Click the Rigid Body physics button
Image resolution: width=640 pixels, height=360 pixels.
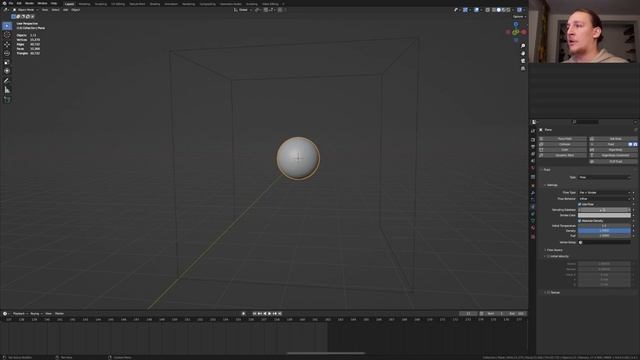613,150
